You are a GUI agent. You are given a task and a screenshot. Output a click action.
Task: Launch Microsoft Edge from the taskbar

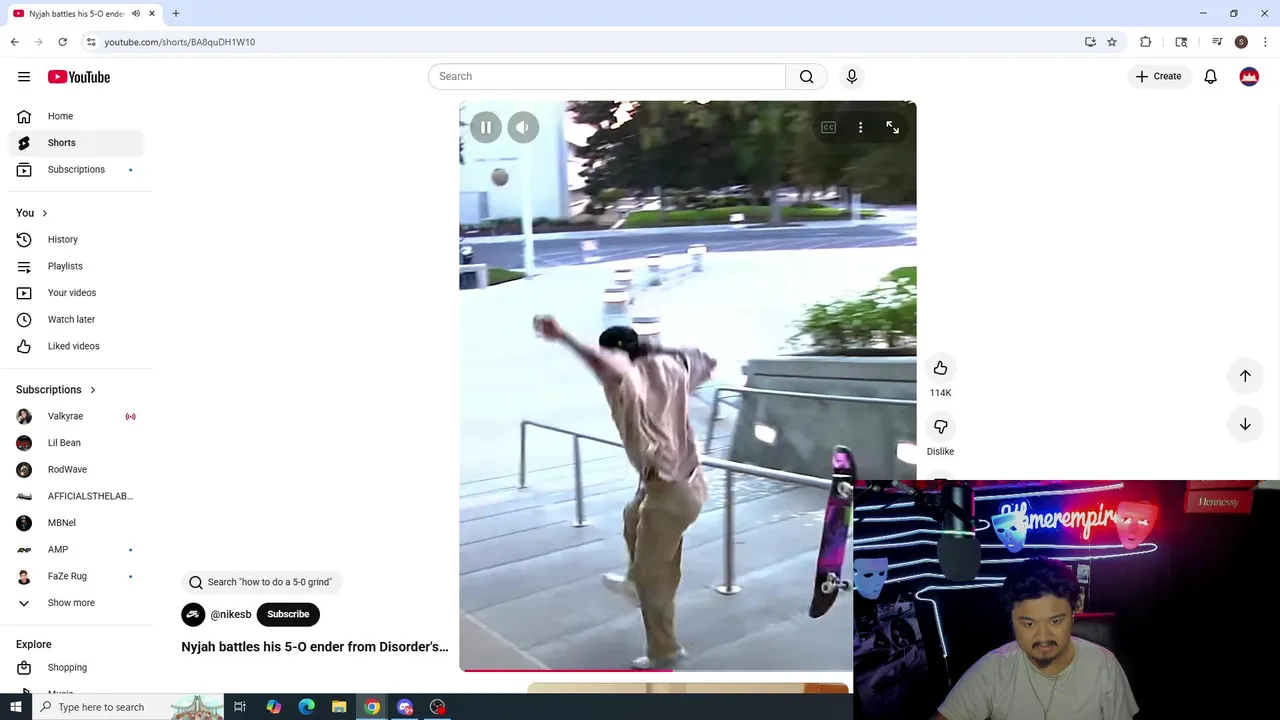click(306, 707)
